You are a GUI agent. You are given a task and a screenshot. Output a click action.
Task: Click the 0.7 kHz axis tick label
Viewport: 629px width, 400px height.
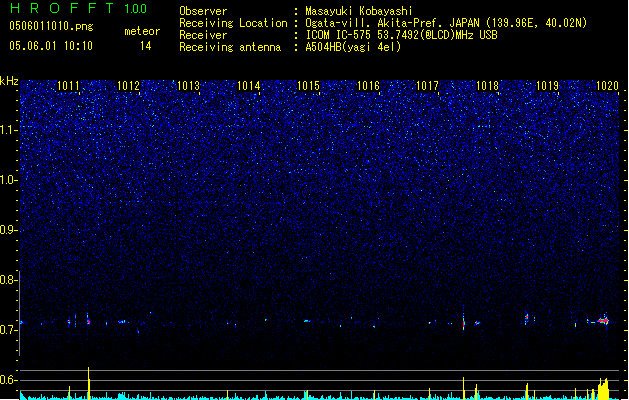pos(9,330)
